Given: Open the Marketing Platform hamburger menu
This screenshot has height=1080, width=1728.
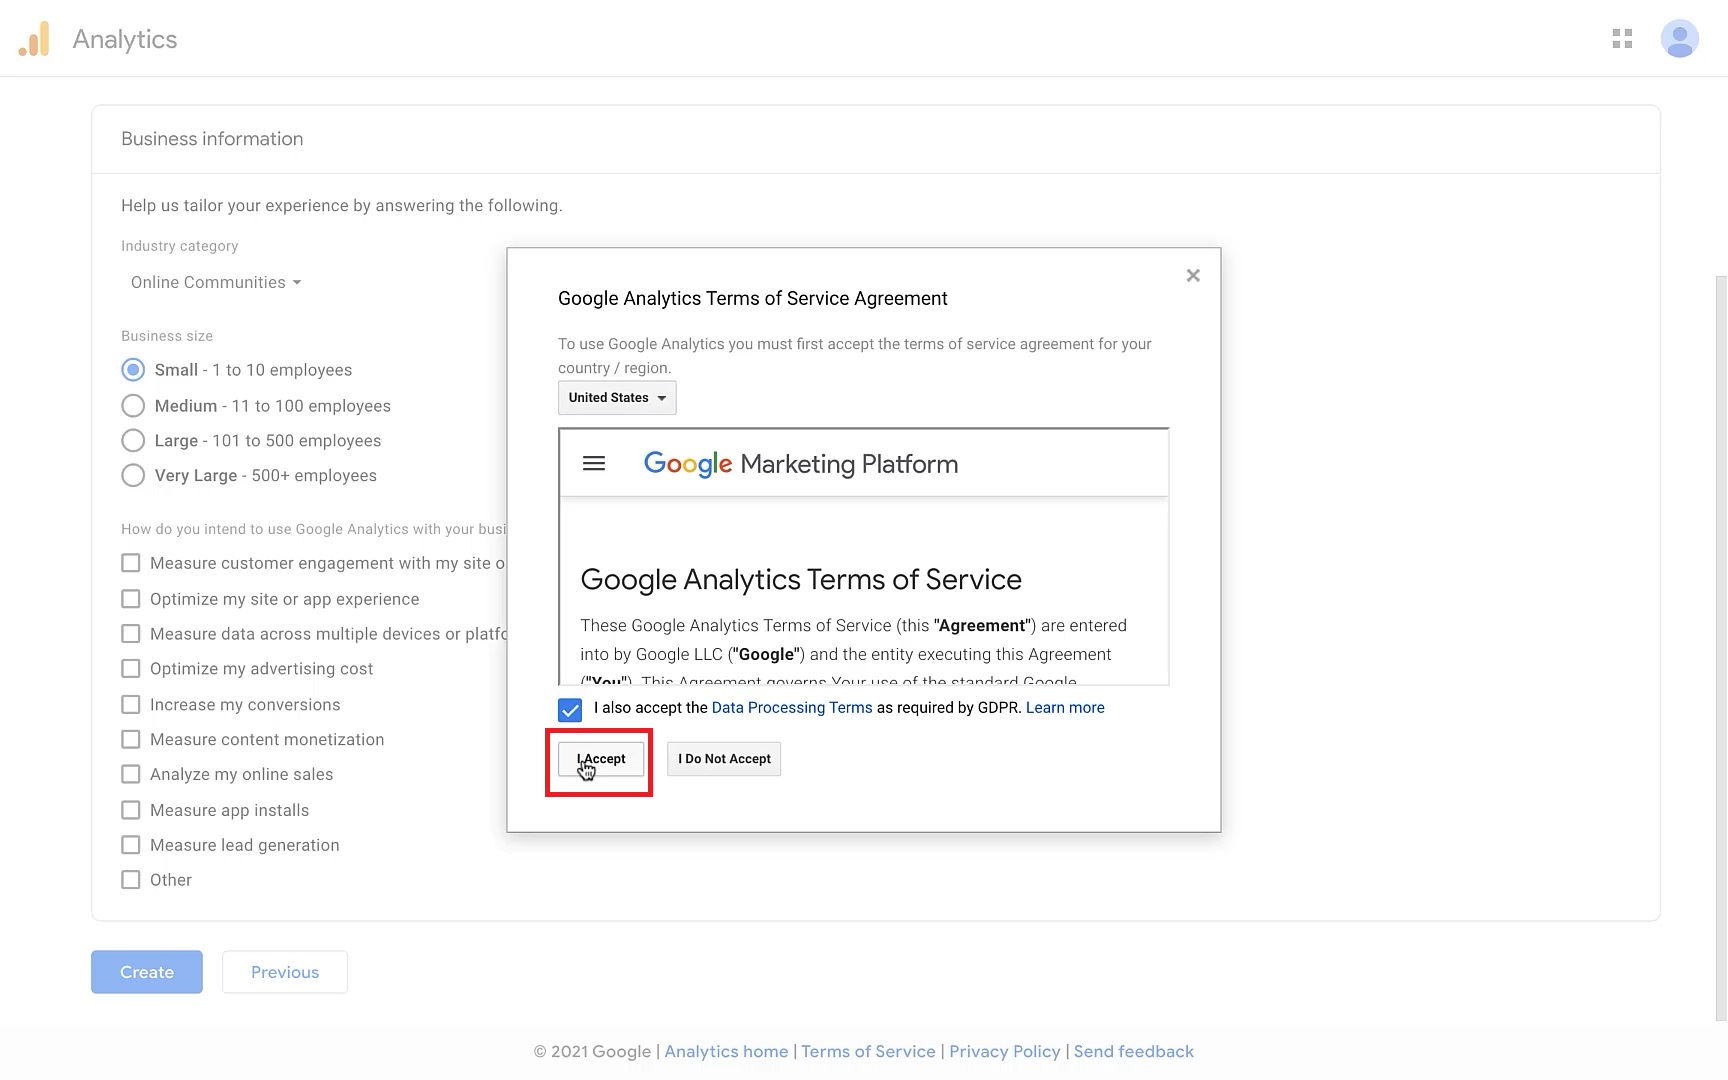Looking at the screenshot, I should point(594,464).
